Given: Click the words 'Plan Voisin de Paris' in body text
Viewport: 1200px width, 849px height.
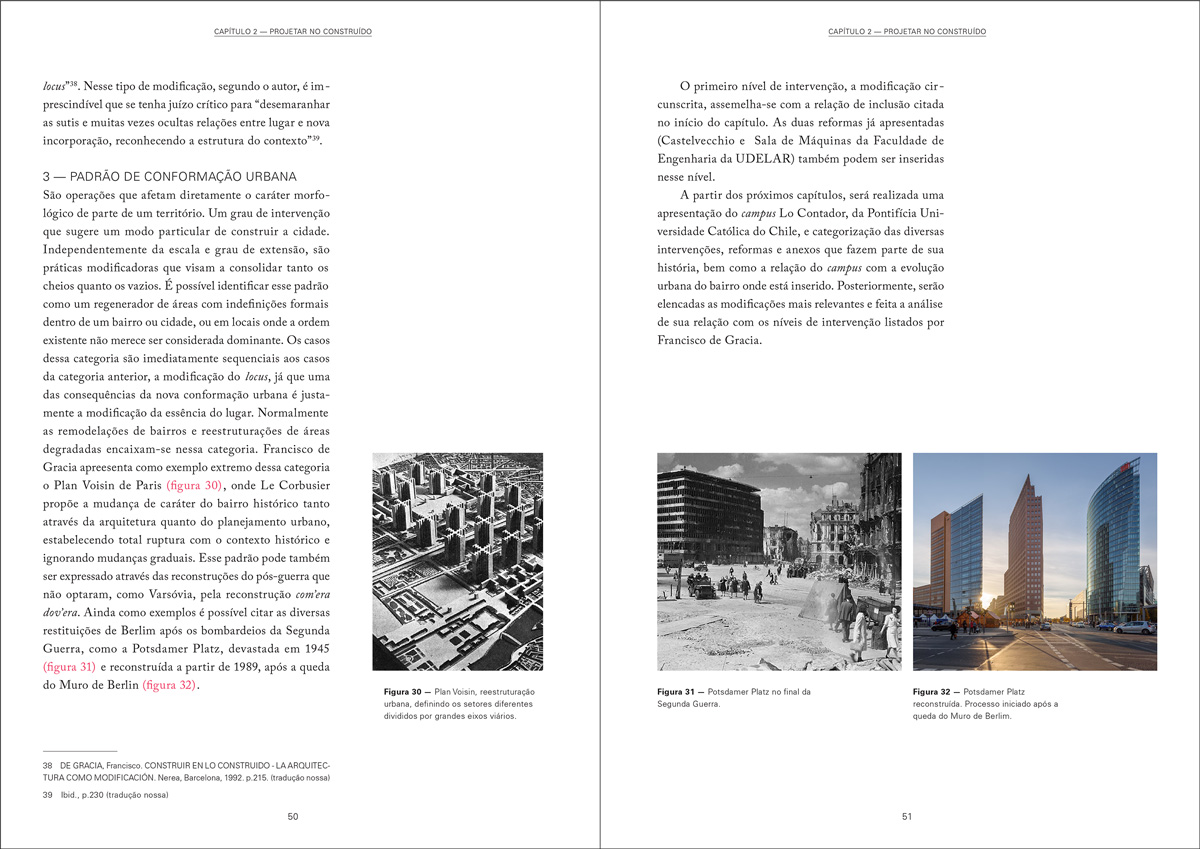Looking at the screenshot, I should tap(108, 485).
